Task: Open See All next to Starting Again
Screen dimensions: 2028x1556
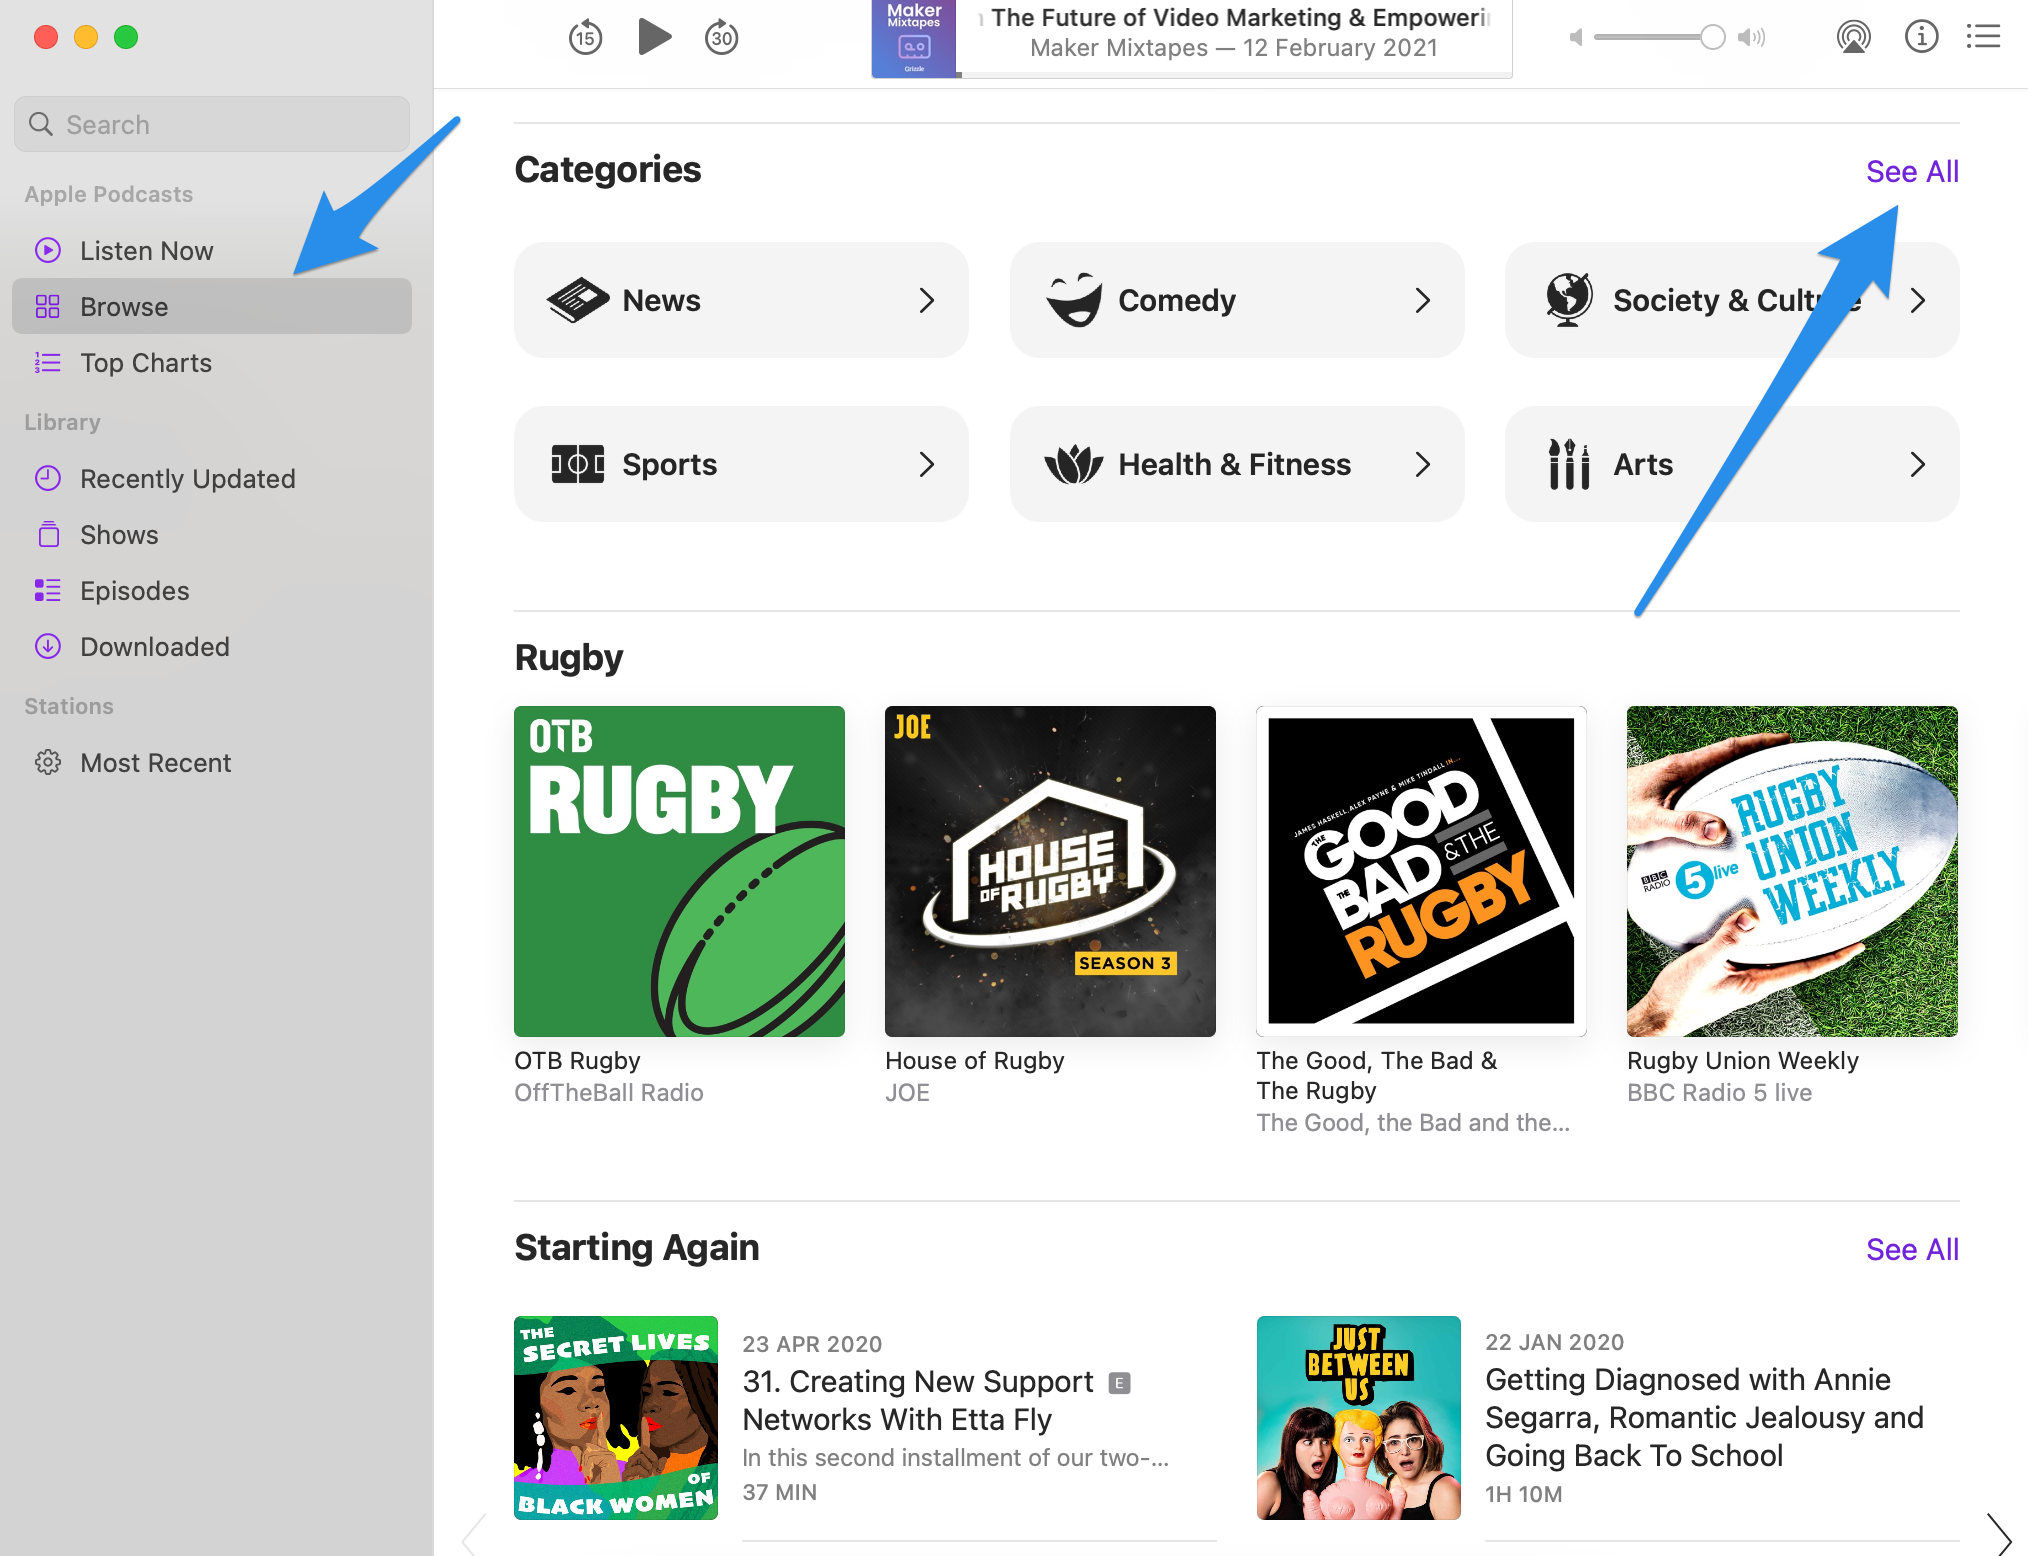Action: coord(1911,1248)
